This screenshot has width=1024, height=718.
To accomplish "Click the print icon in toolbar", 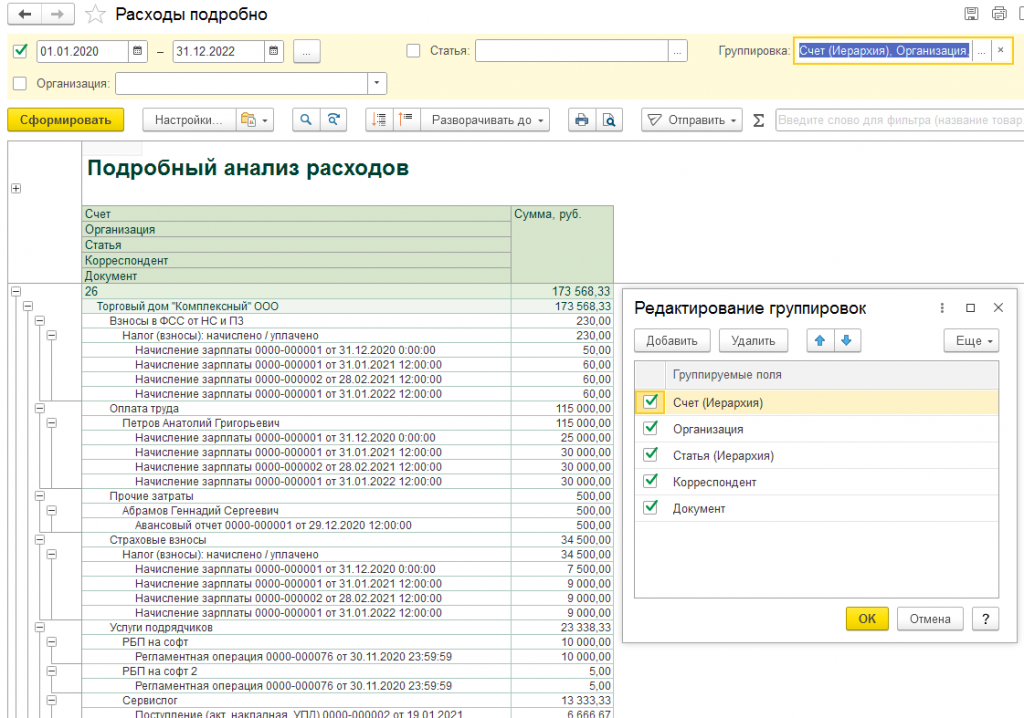I will tap(582, 120).
